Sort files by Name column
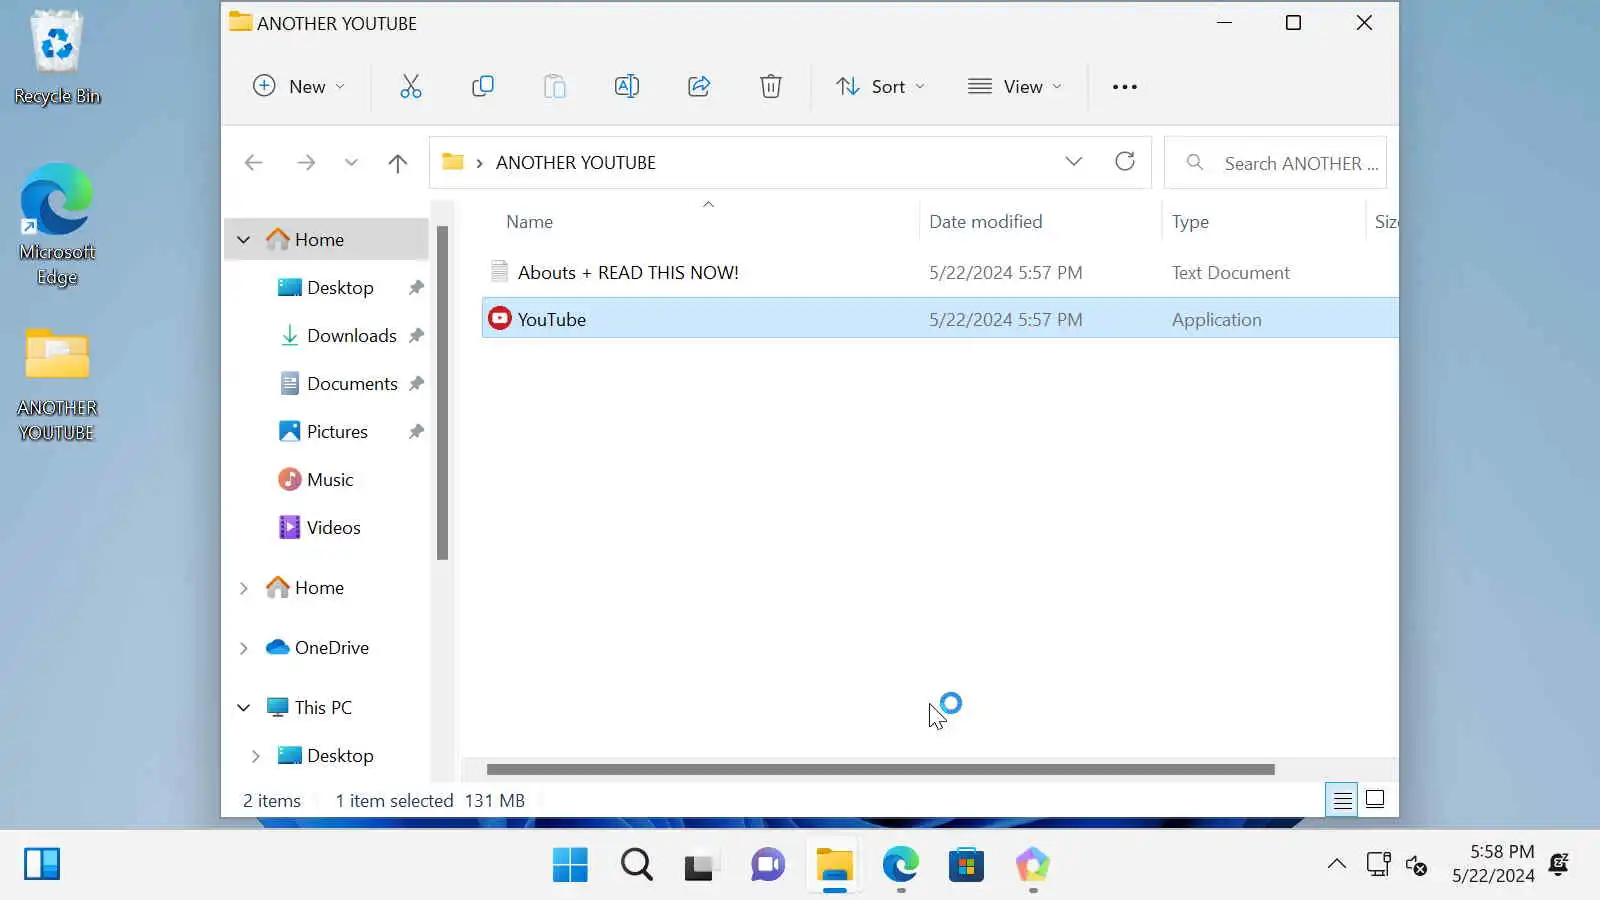The width and height of the screenshot is (1600, 900). (x=529, y=222)
